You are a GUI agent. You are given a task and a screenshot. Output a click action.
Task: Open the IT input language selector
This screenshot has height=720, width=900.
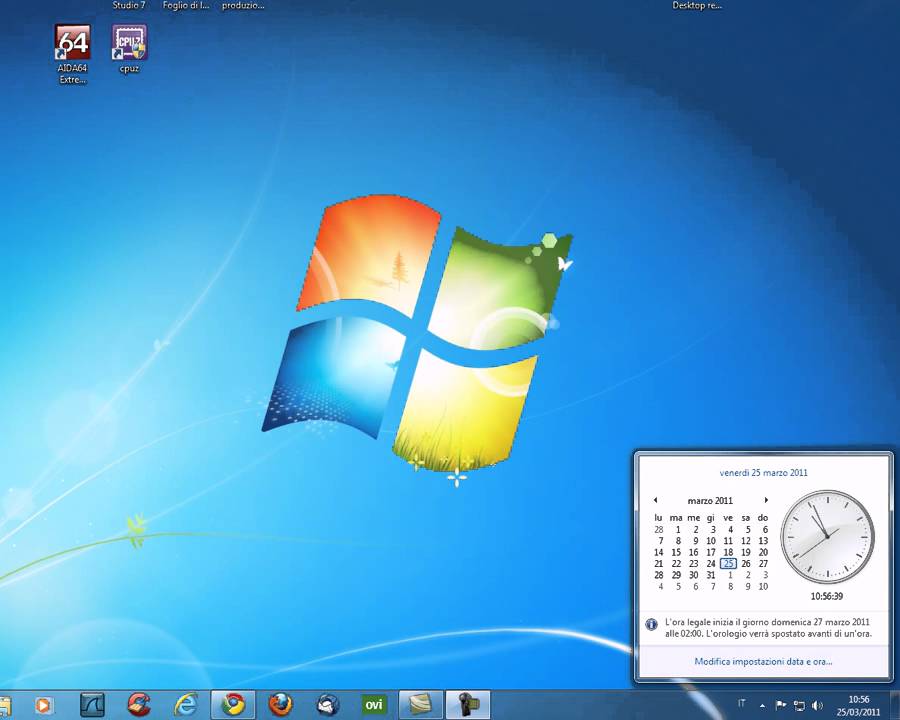pos(742,703)
